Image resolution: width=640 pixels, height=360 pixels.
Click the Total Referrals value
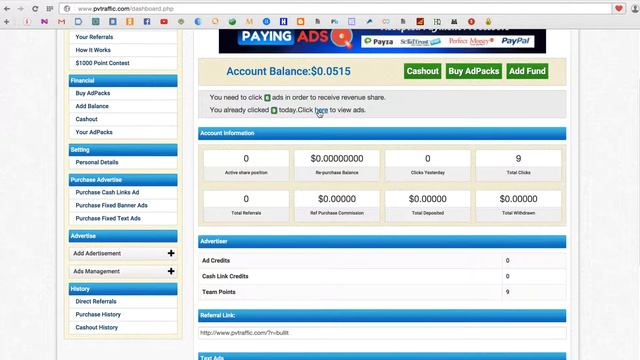pos(246,199)
